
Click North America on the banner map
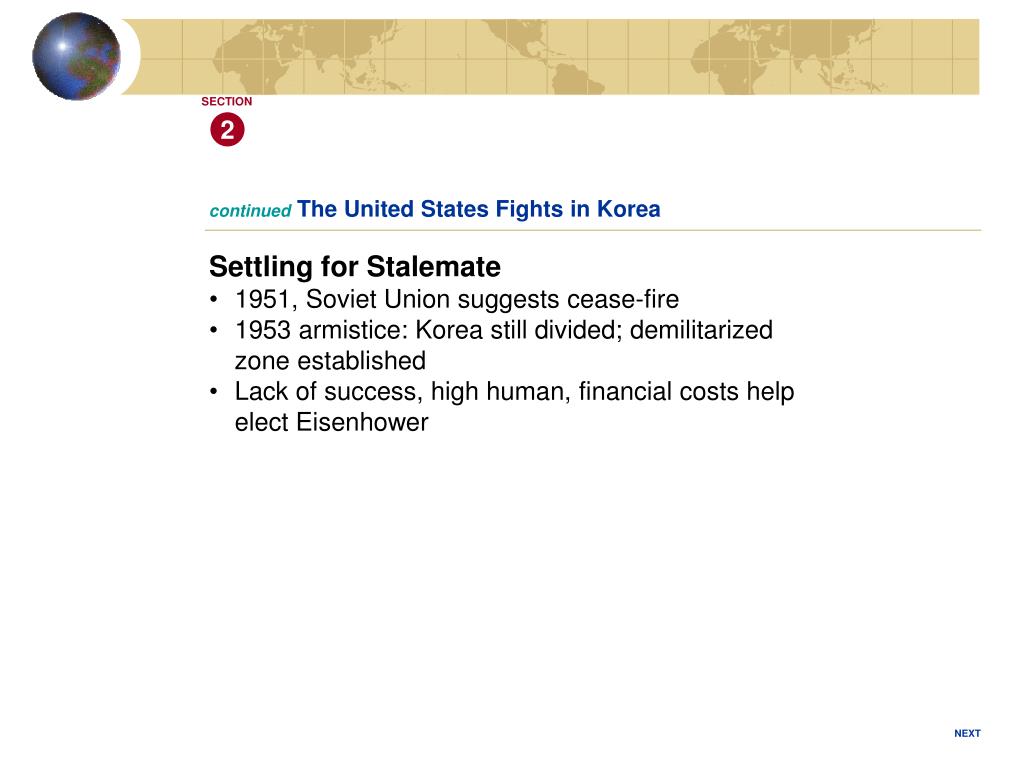(x=515, y=39)
